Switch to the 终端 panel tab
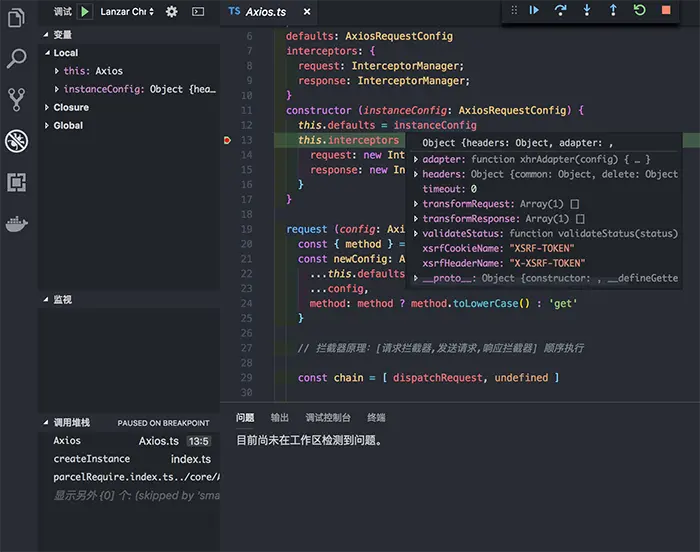This screenshot has width=700, height=552. point(376,417)
